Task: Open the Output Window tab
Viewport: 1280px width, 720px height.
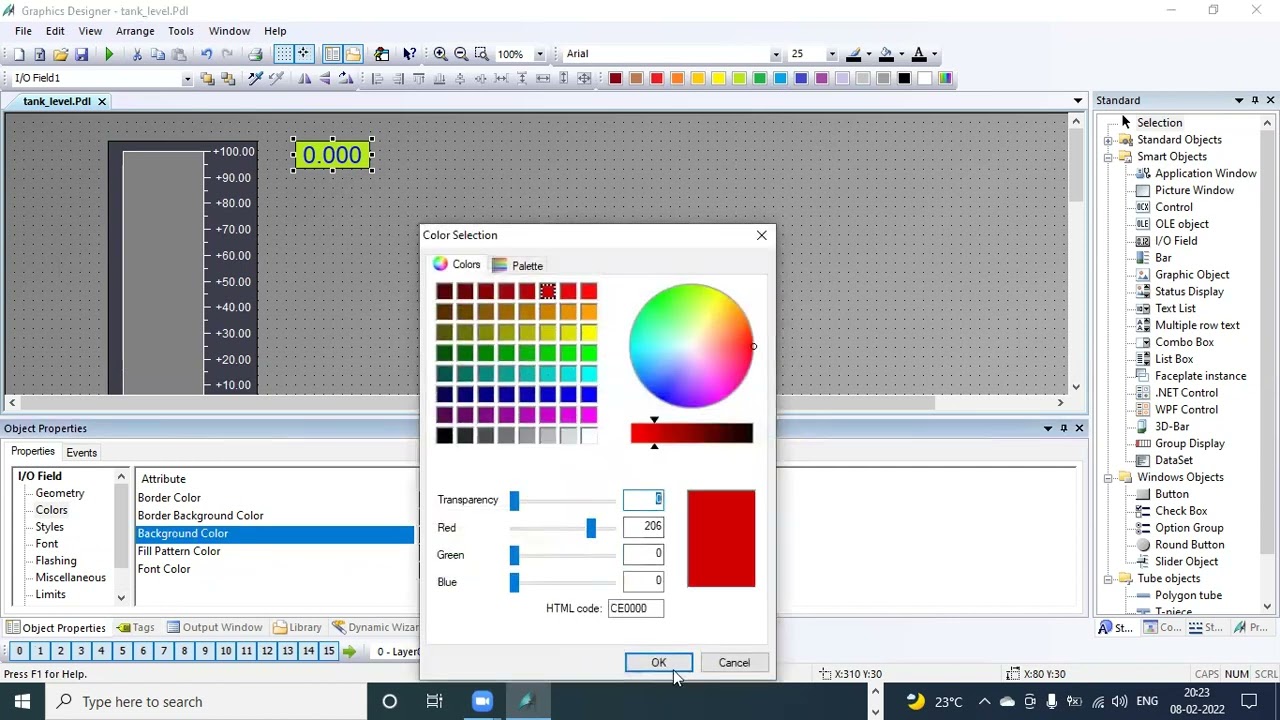Action: [213, 628]
